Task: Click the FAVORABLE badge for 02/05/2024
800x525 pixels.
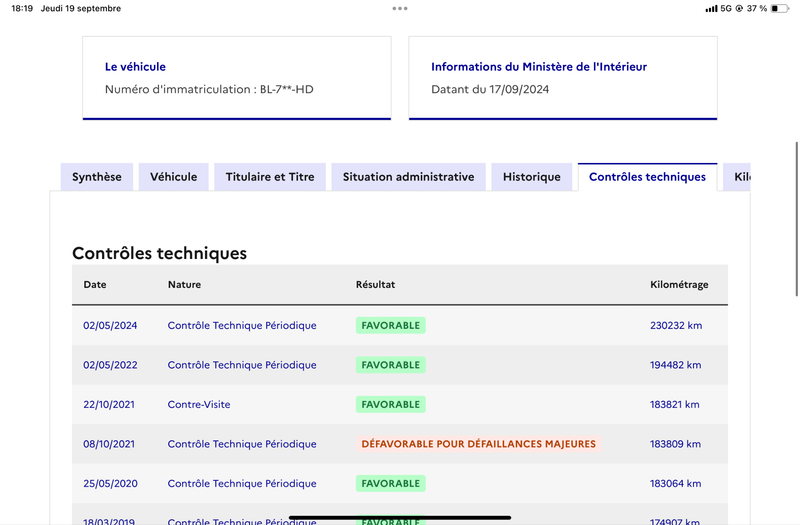Action: (391, 326)
